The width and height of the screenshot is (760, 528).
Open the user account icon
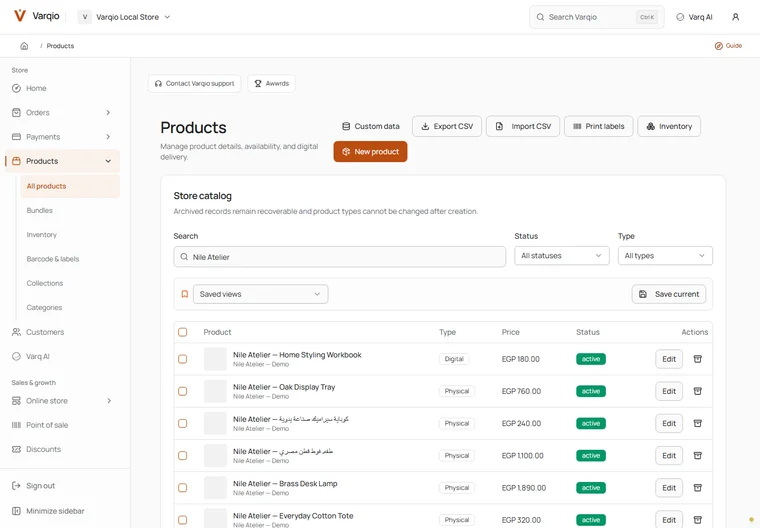pyautogui.click(x=735, y=17)
